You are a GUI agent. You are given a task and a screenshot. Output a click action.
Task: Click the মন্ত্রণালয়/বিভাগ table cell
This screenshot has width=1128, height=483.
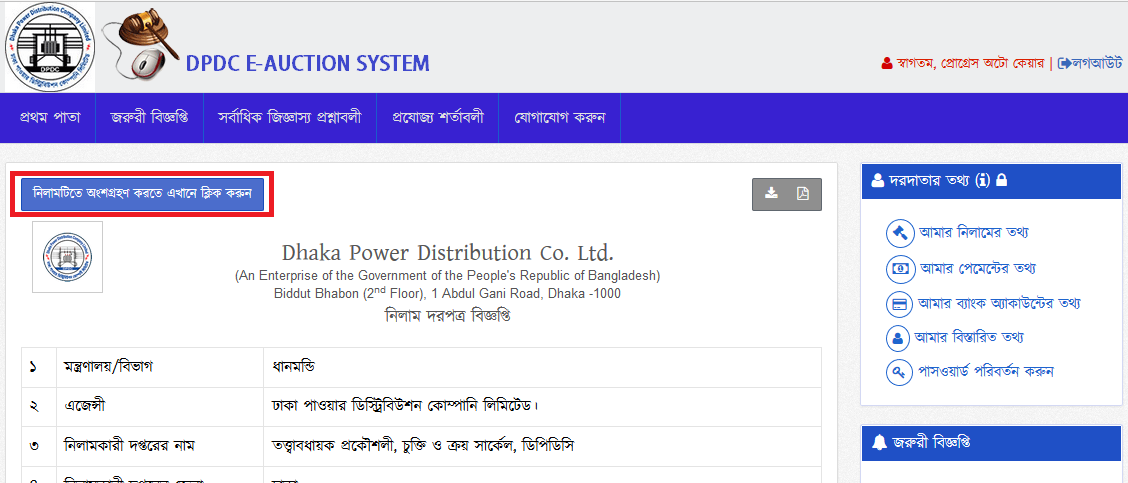coord(160,367)
